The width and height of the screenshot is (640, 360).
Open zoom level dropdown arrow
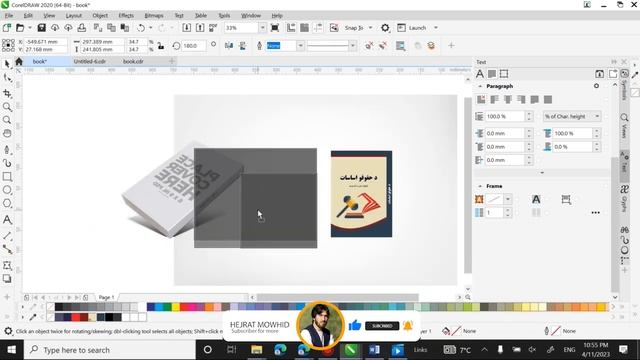[262, 28]
